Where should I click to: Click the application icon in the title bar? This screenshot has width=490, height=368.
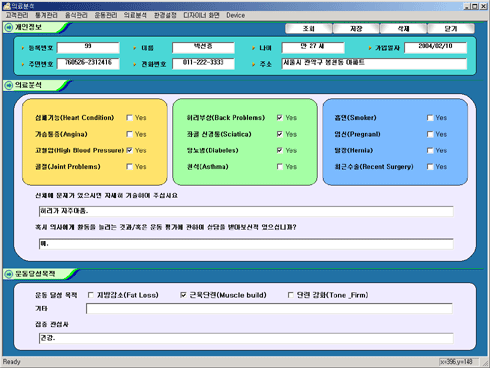click(7, 6)
